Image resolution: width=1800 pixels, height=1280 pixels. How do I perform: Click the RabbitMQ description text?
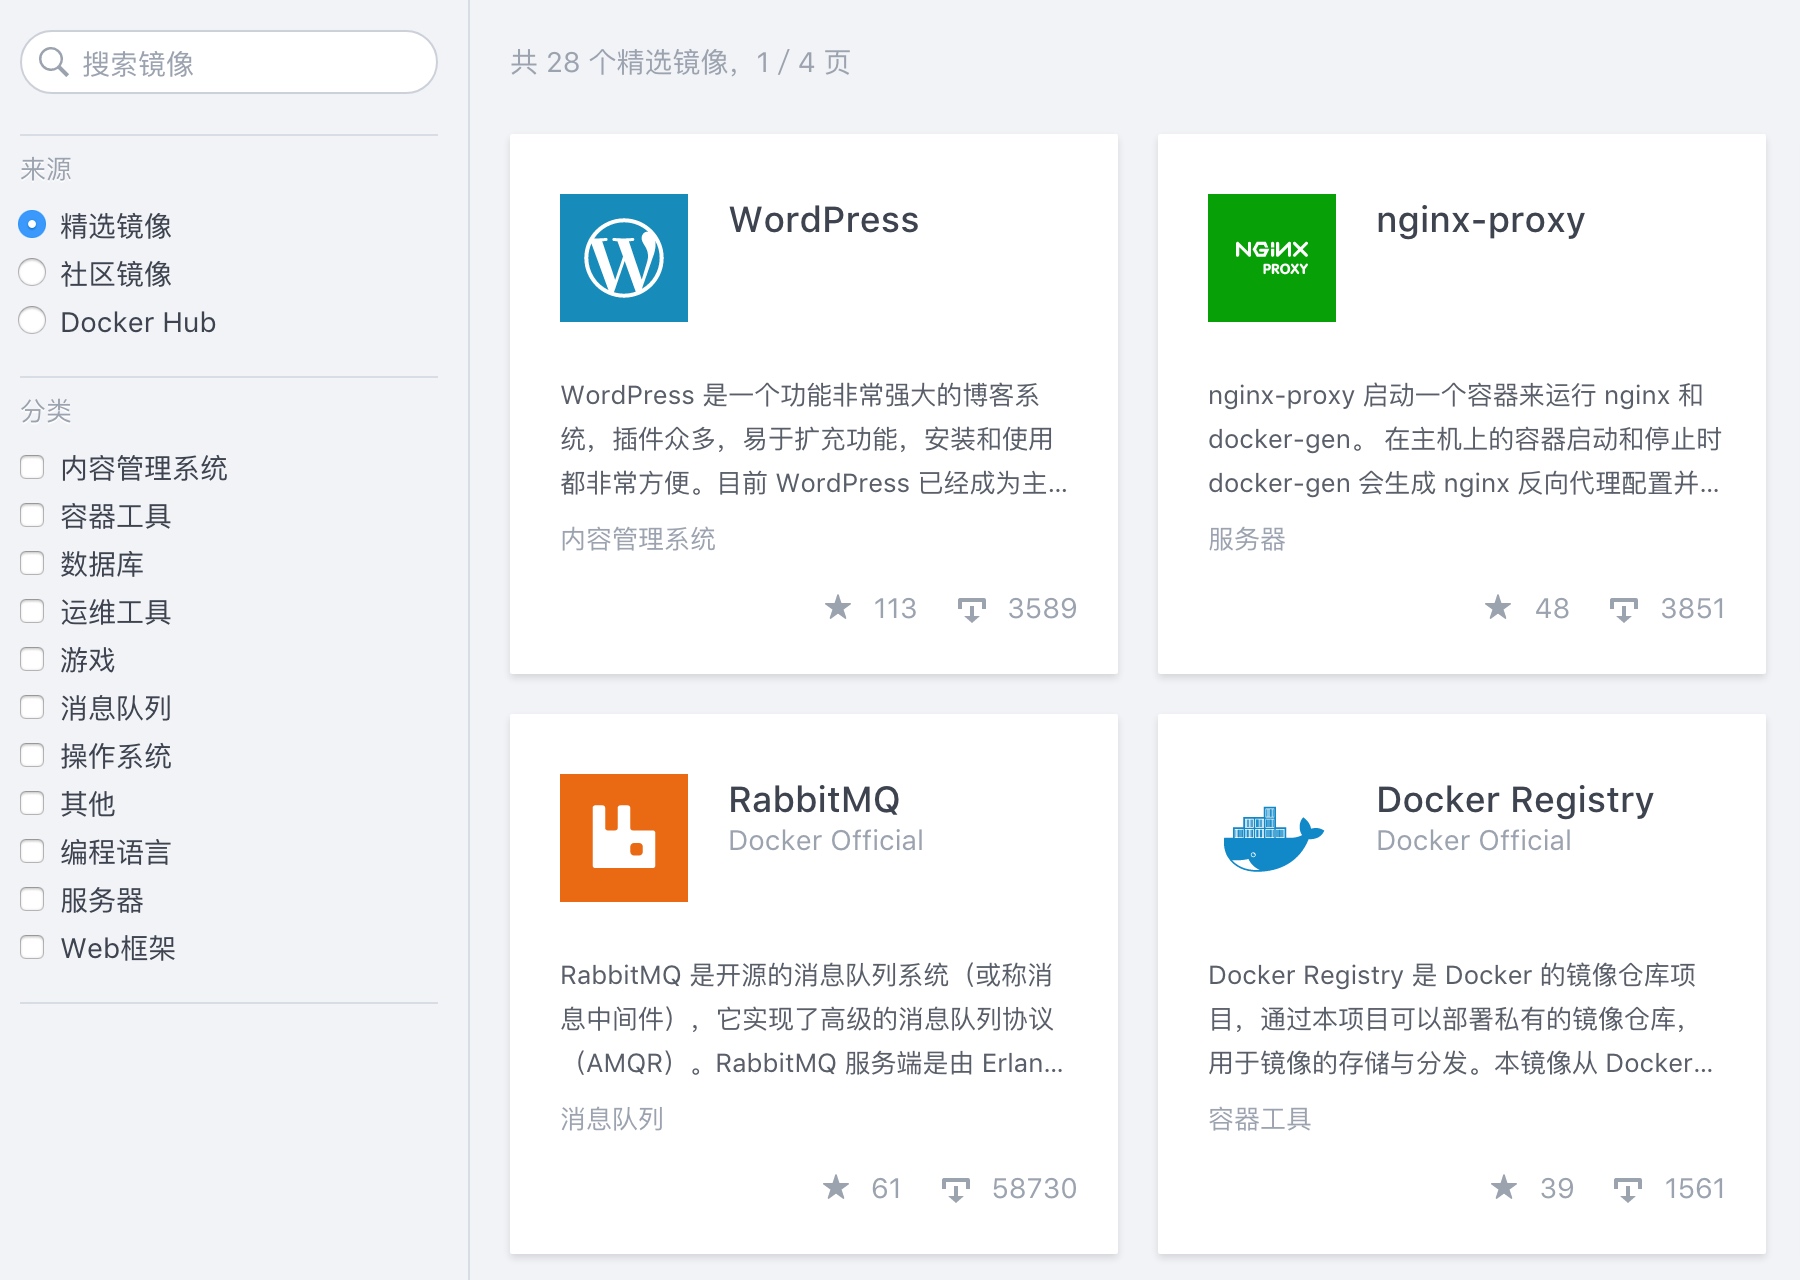click(x=812, y=1019)
